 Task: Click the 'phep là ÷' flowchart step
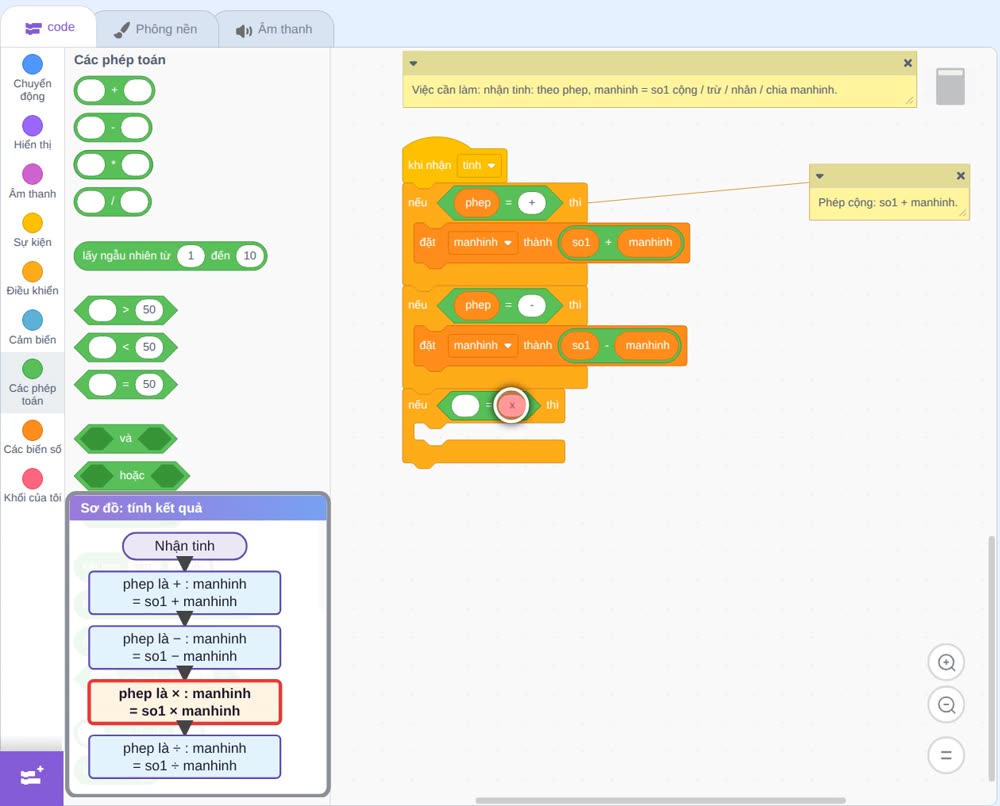[184, 757]
